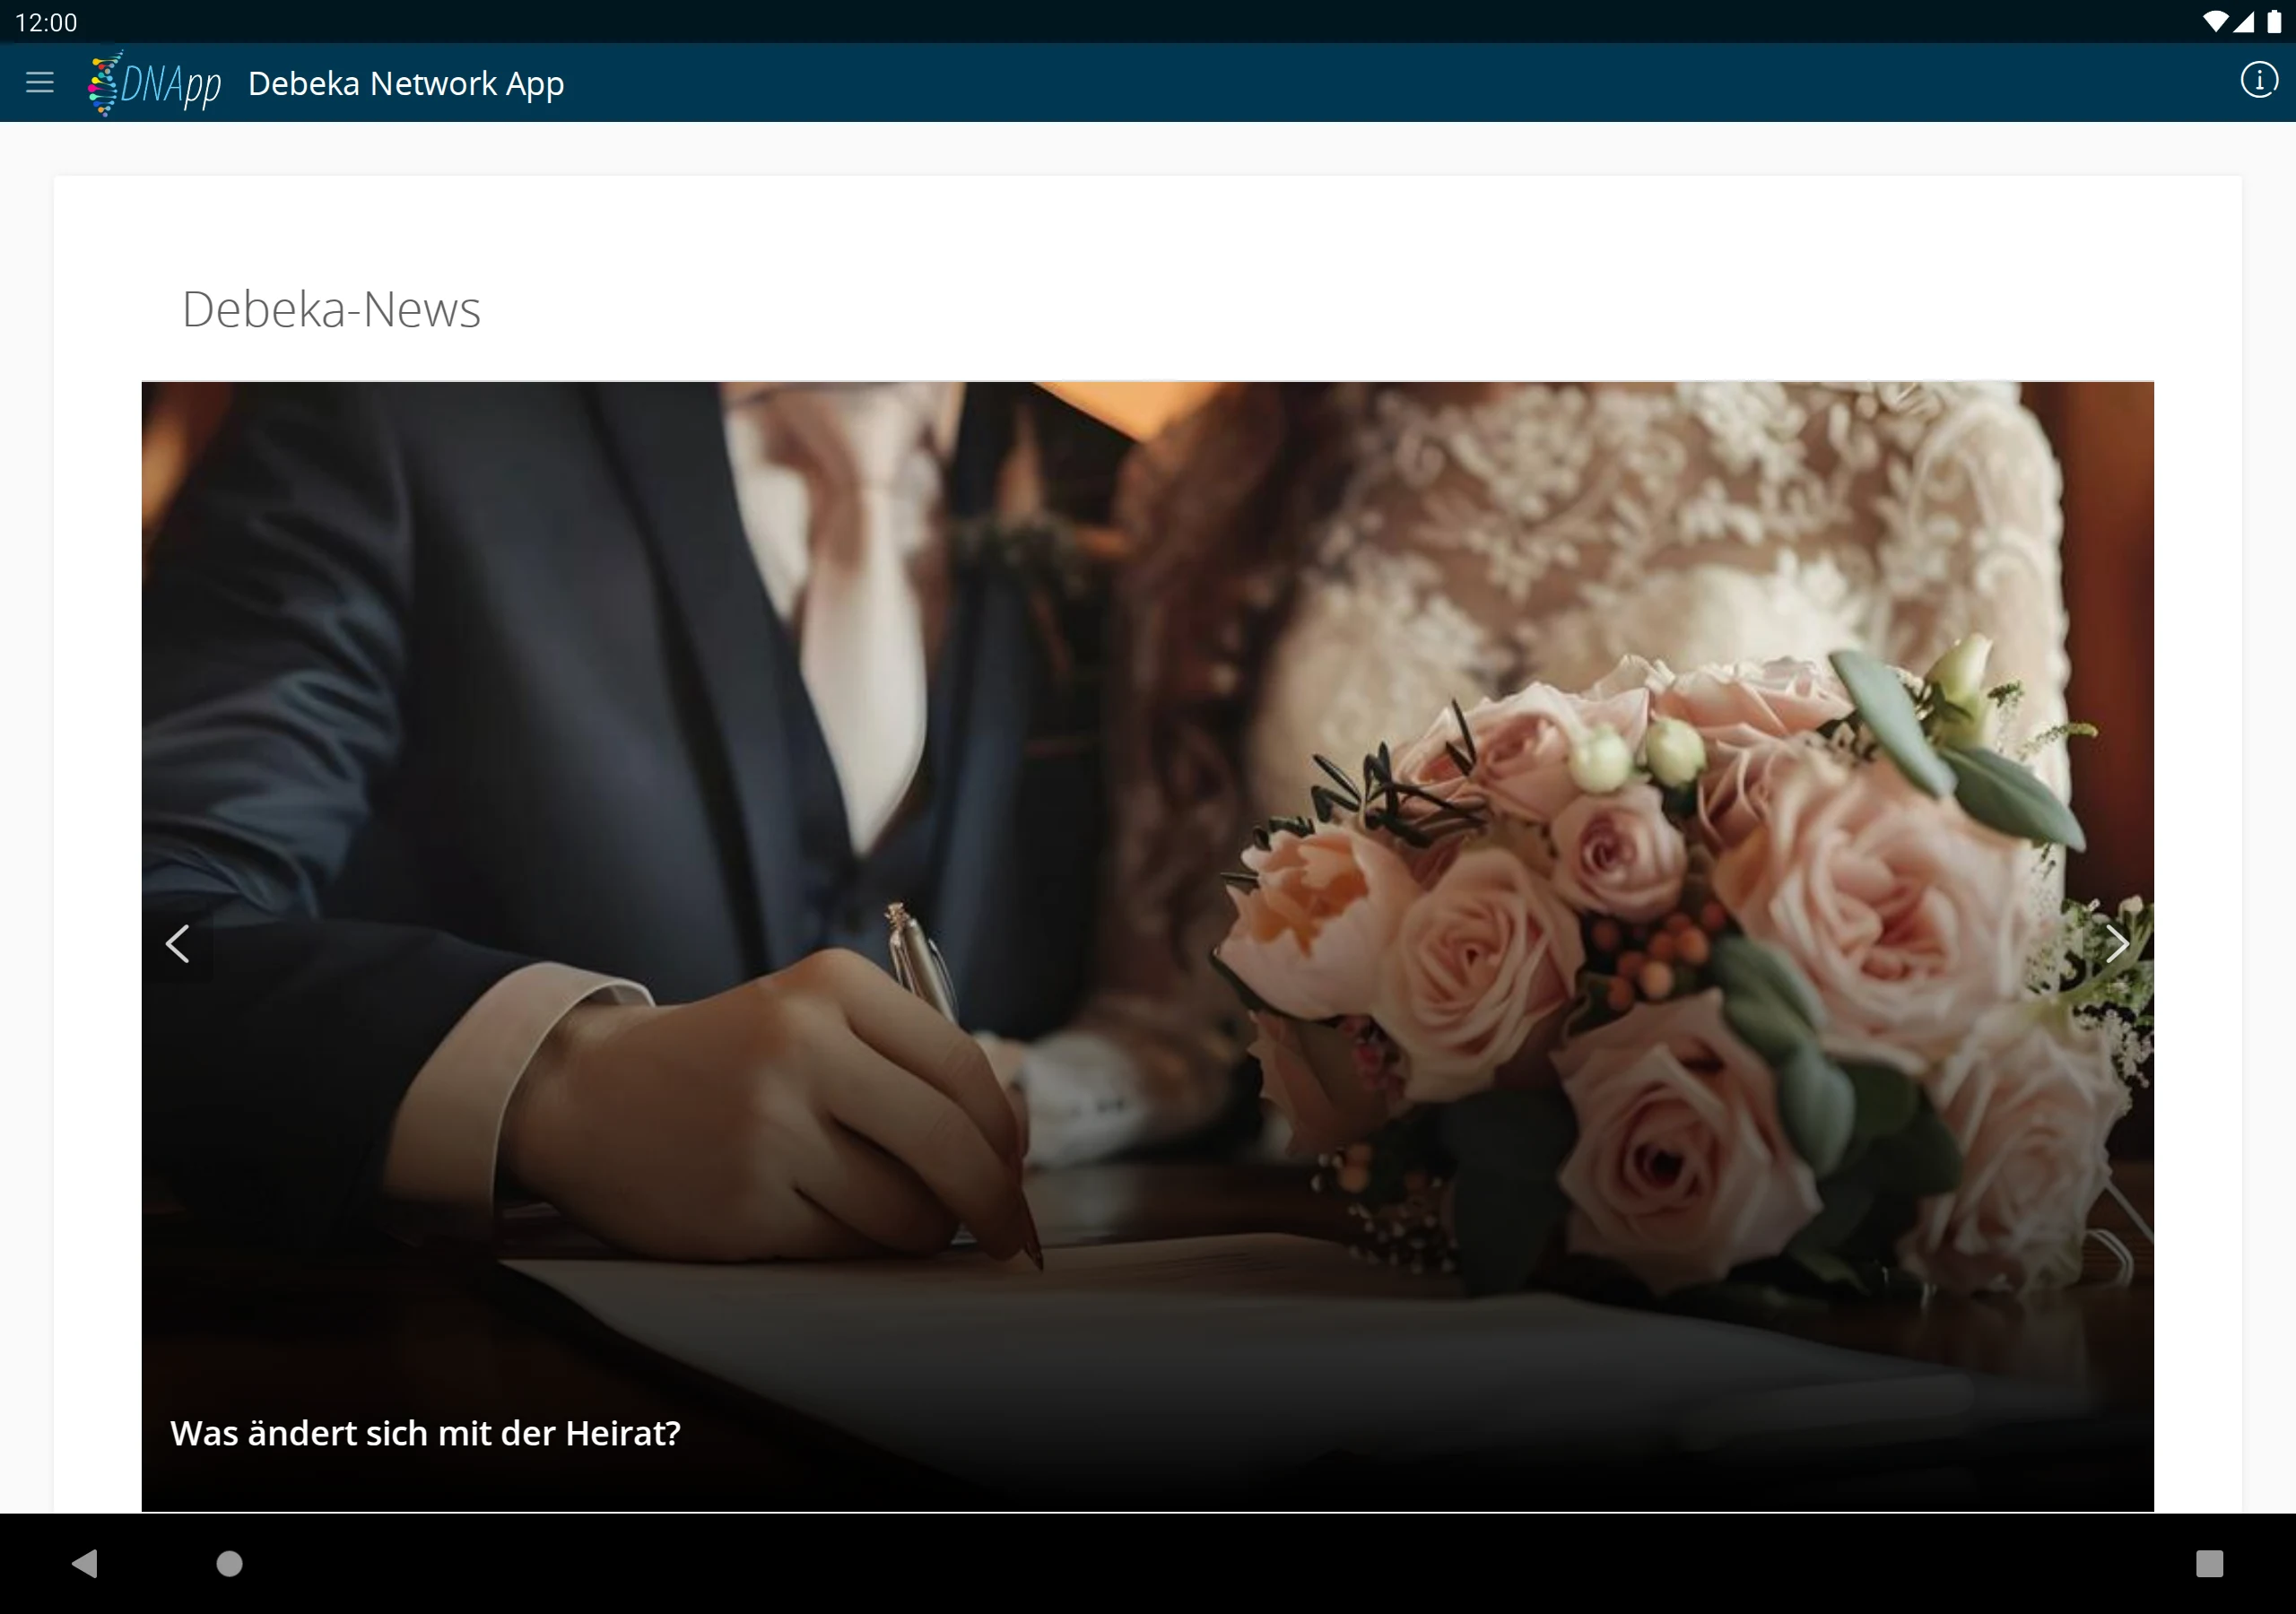Go to previous news slide arrow
Image resolution: width=2296 pixels, height=1614 pixels.
178,943
